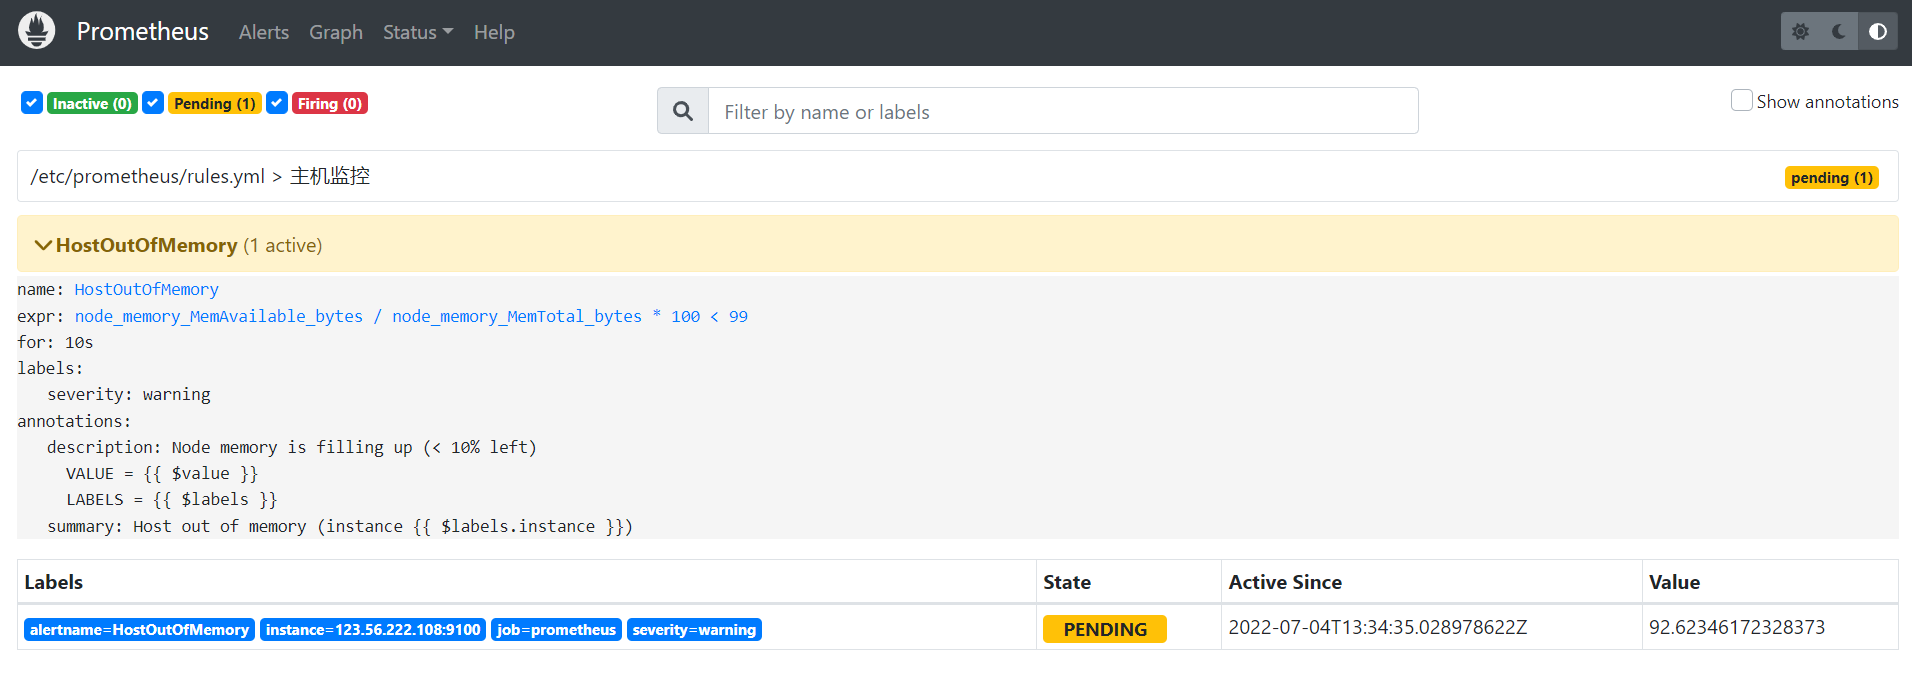Open the HostOutOfMemory name link
Screen dimensions: 1912x681
coord(146,290)
